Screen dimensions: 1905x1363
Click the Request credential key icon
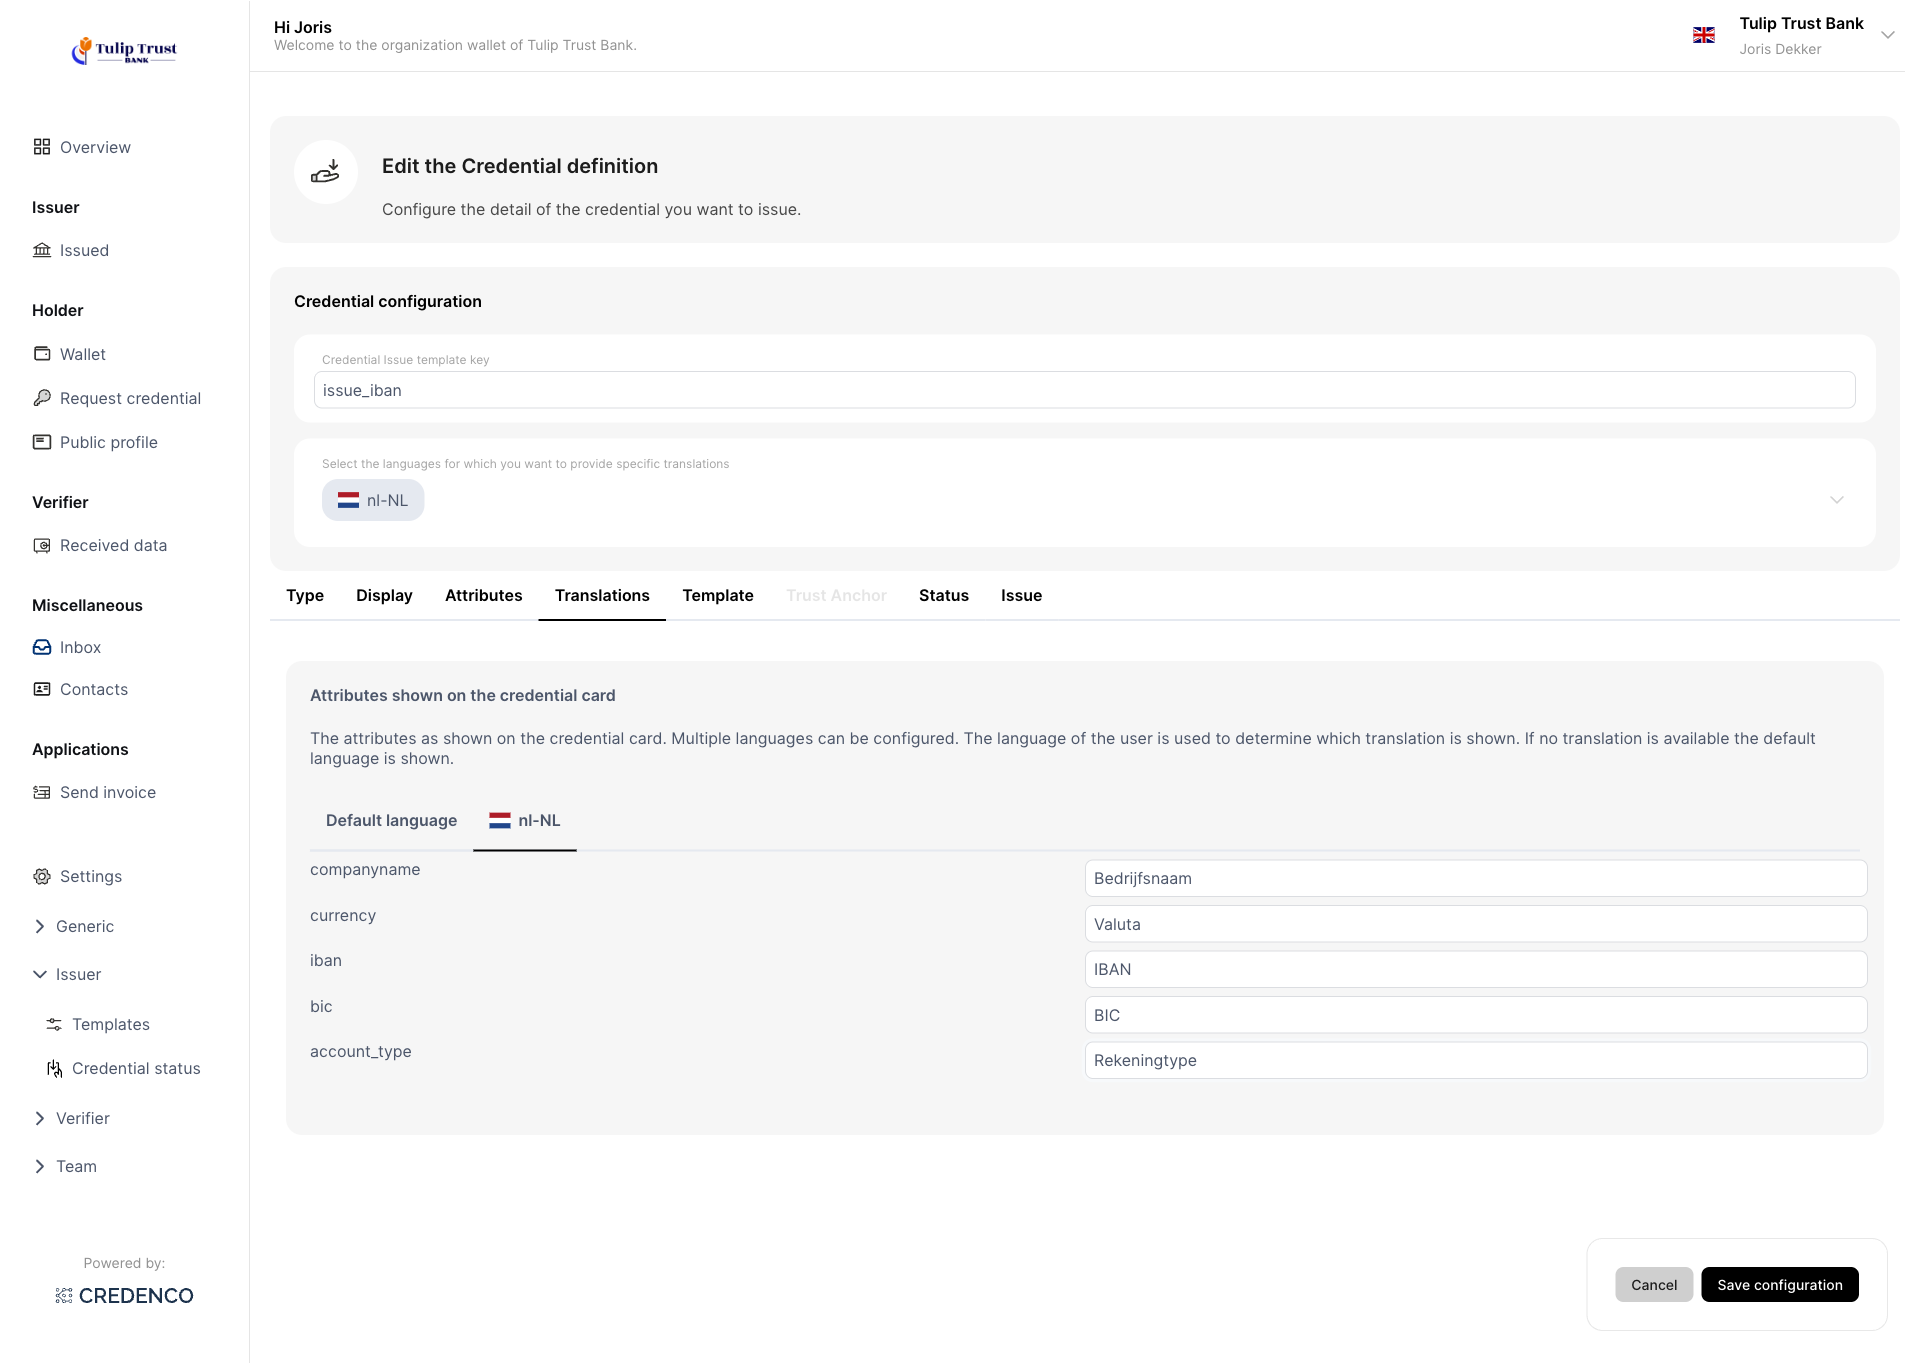[41, 398]
